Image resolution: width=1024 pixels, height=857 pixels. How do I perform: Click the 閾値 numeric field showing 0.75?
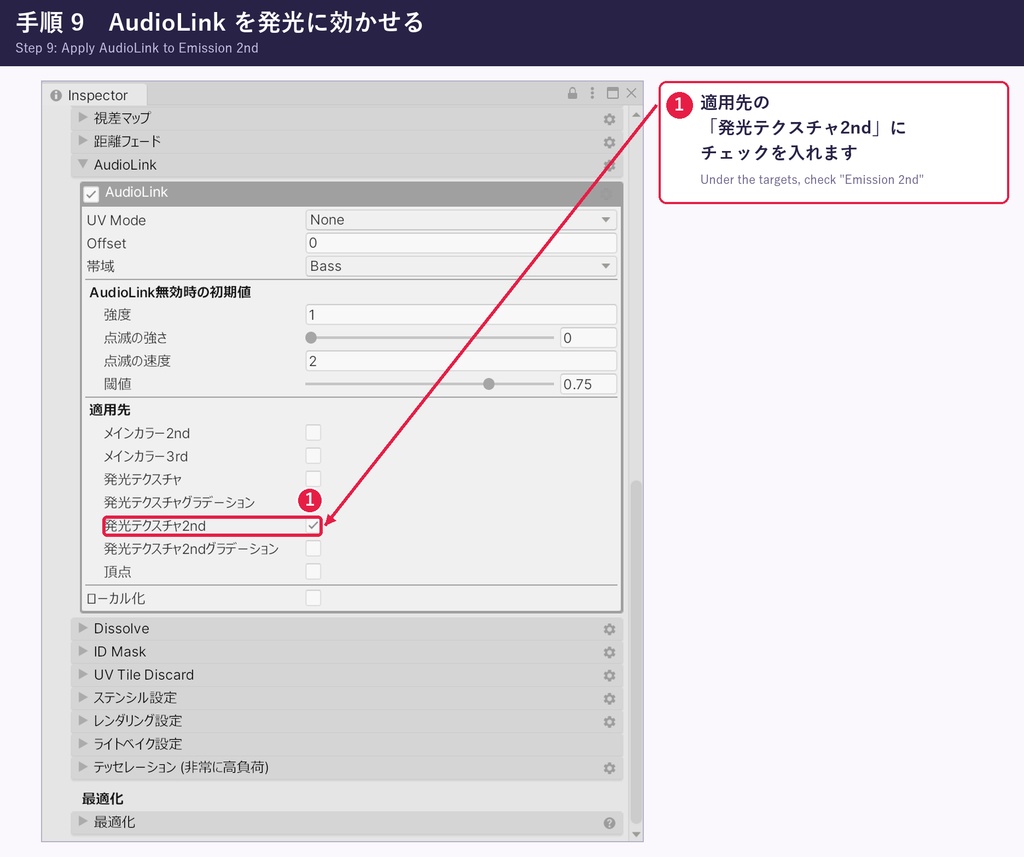pyautogui.click(x=588, y=384)
